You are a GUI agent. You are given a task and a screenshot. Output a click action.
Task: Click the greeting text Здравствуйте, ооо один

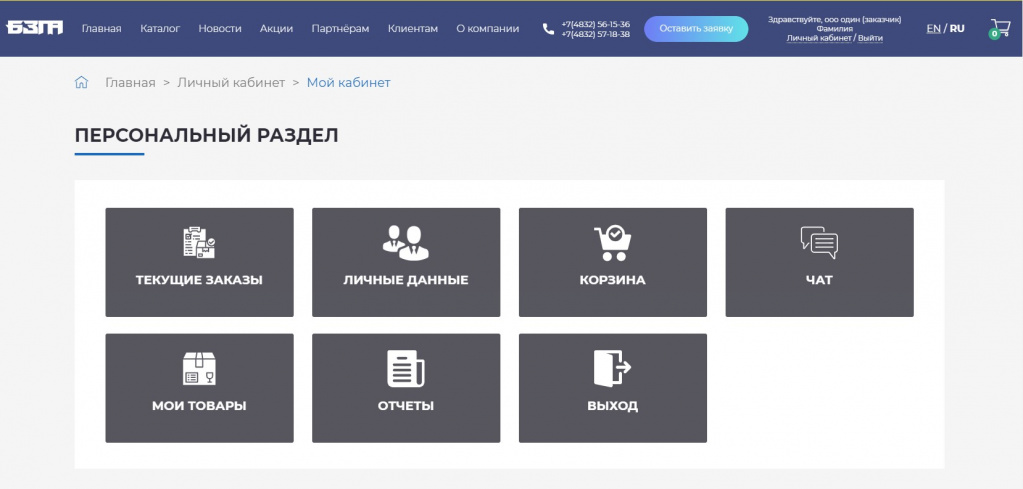point(834,20)
